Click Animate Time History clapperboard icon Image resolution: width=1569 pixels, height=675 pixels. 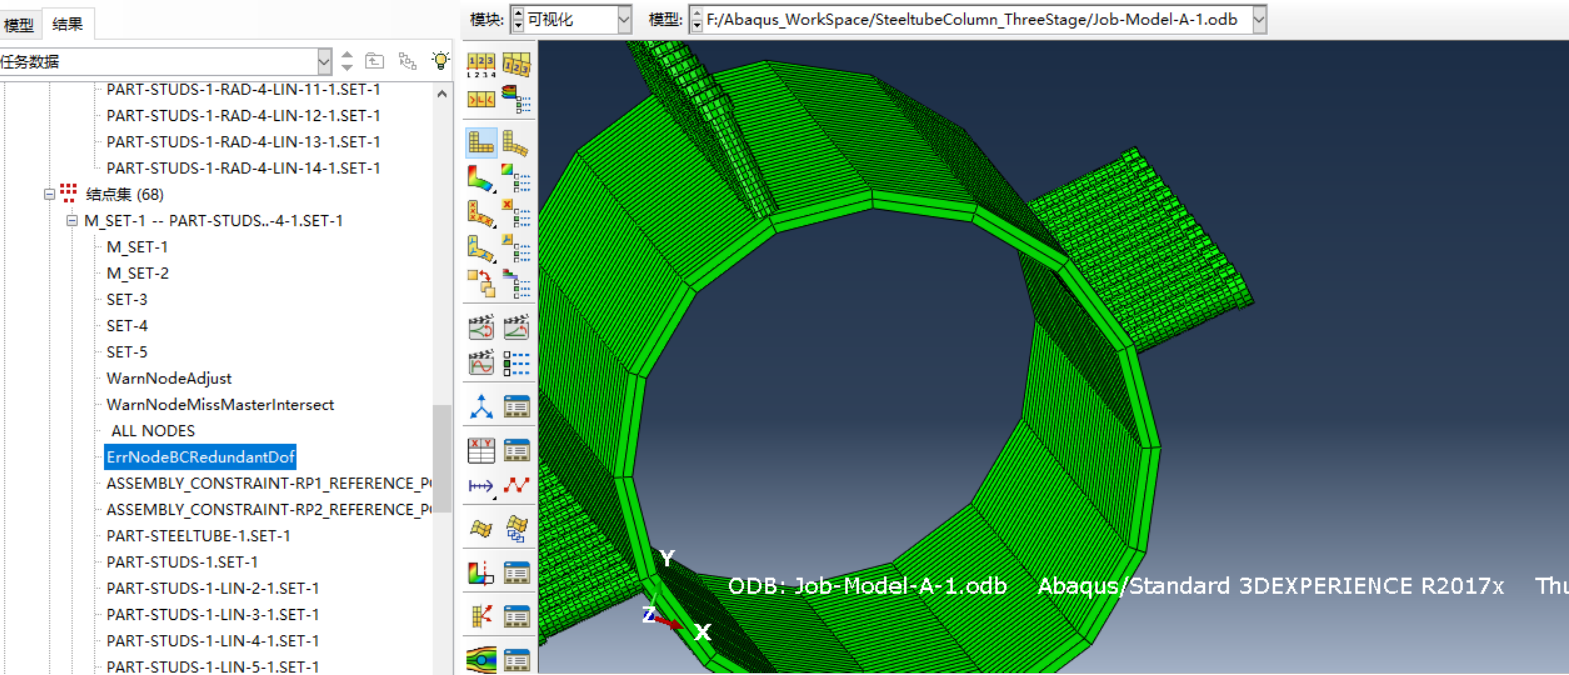coord(516,327)
